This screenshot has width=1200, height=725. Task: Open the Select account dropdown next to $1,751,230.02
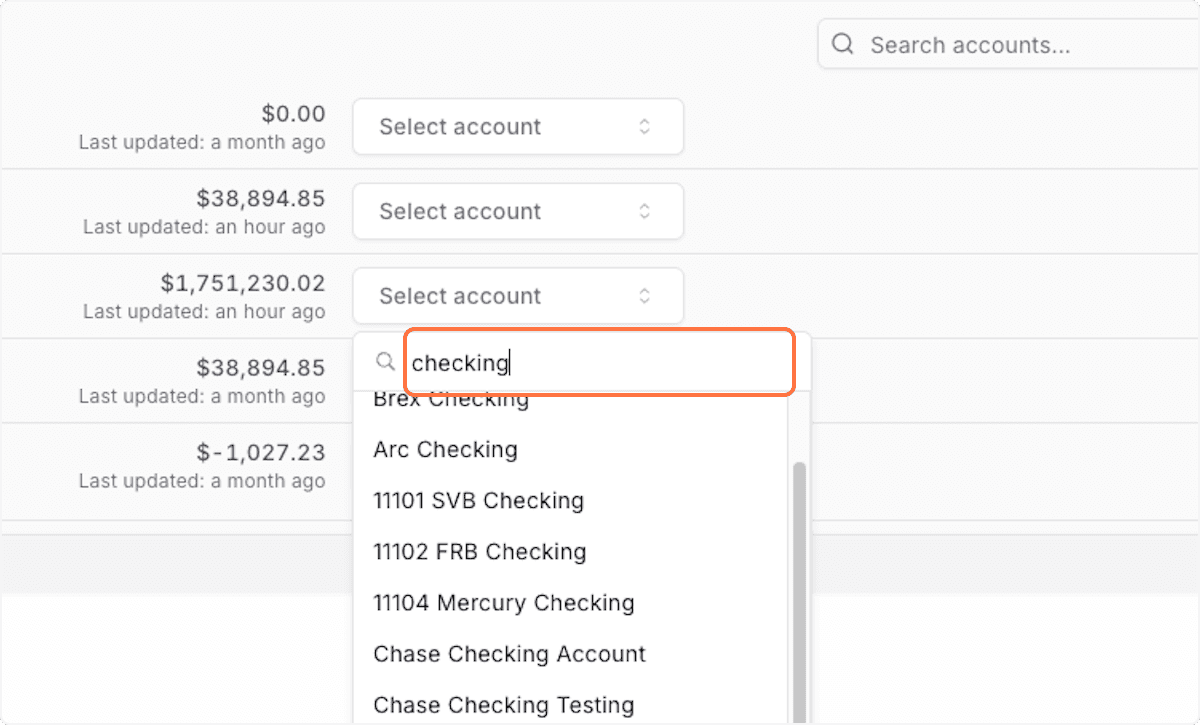[517, 295]
